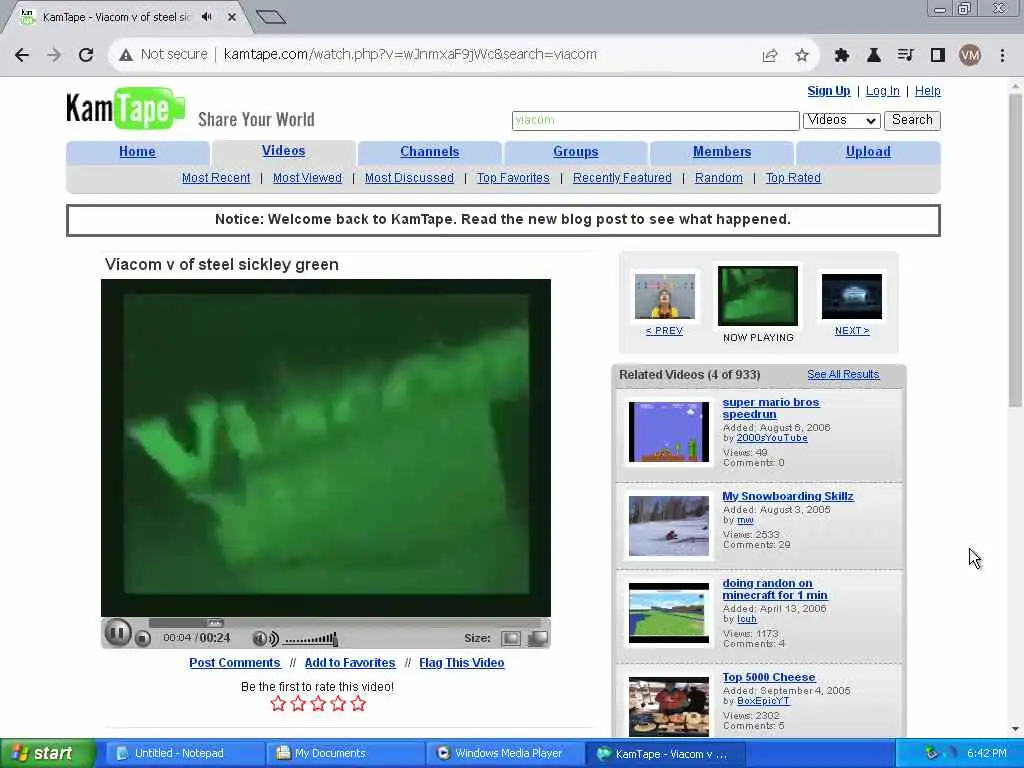Open the Windows start button

(x=47, y=753)
